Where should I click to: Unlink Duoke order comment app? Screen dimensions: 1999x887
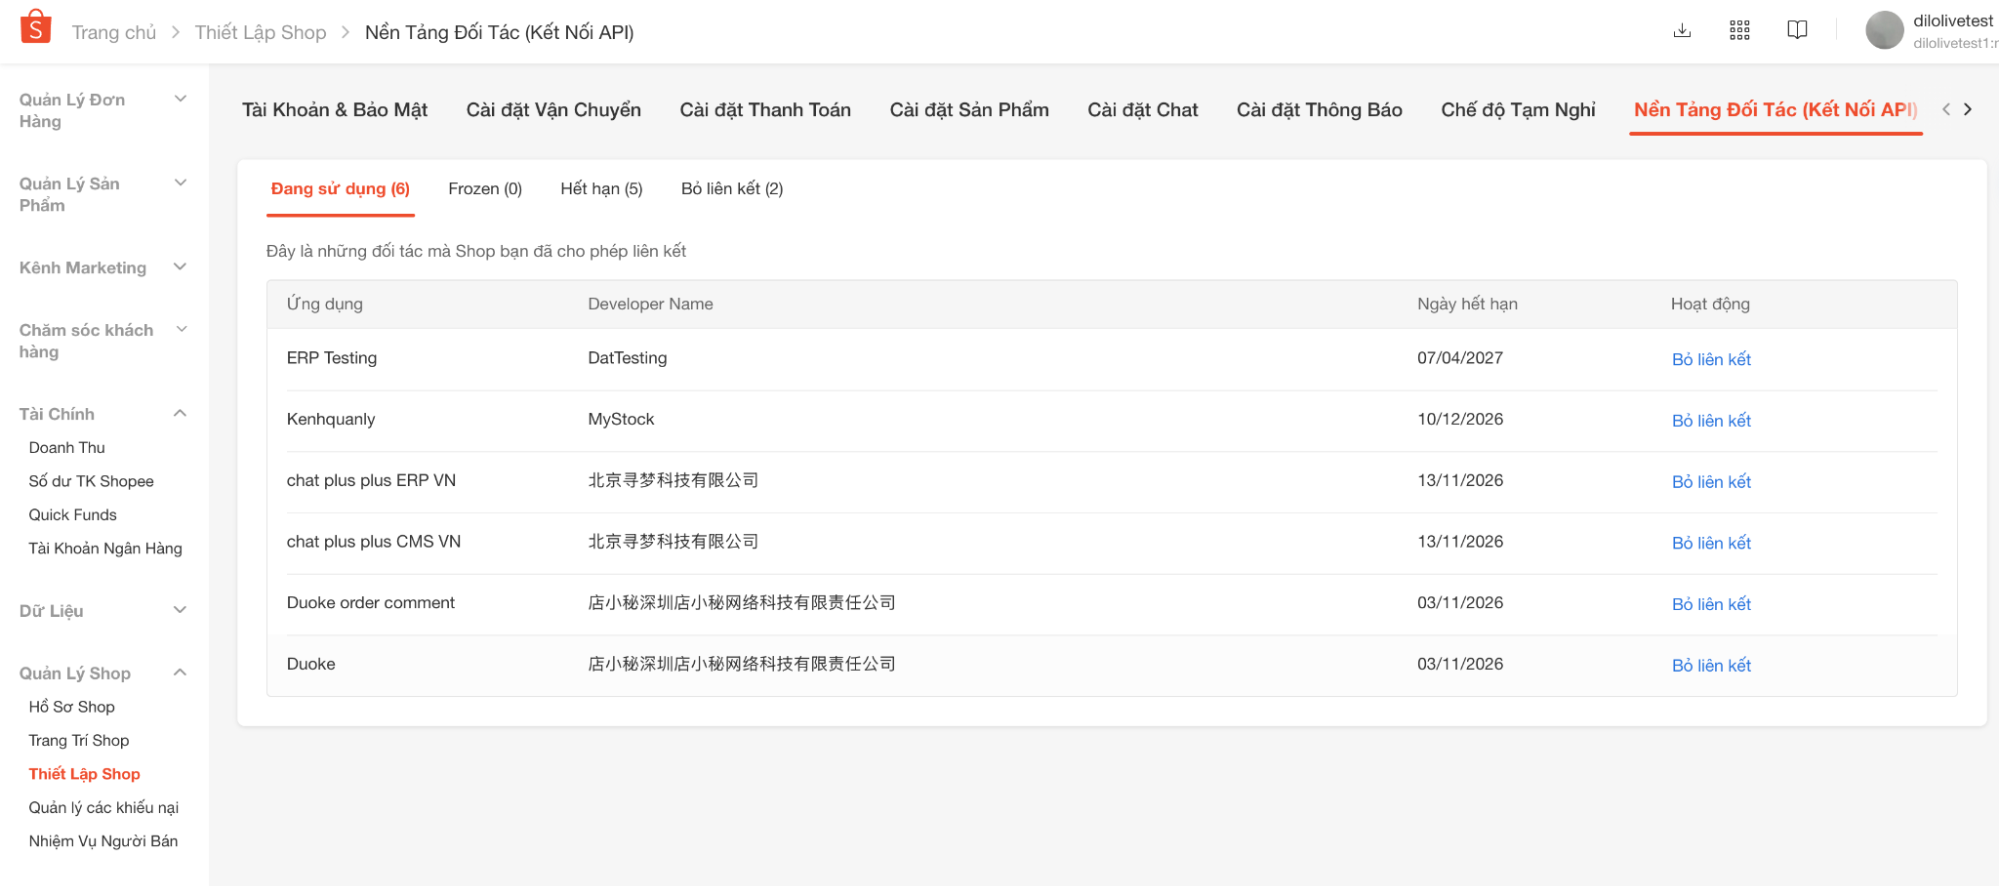(1711, 603)
